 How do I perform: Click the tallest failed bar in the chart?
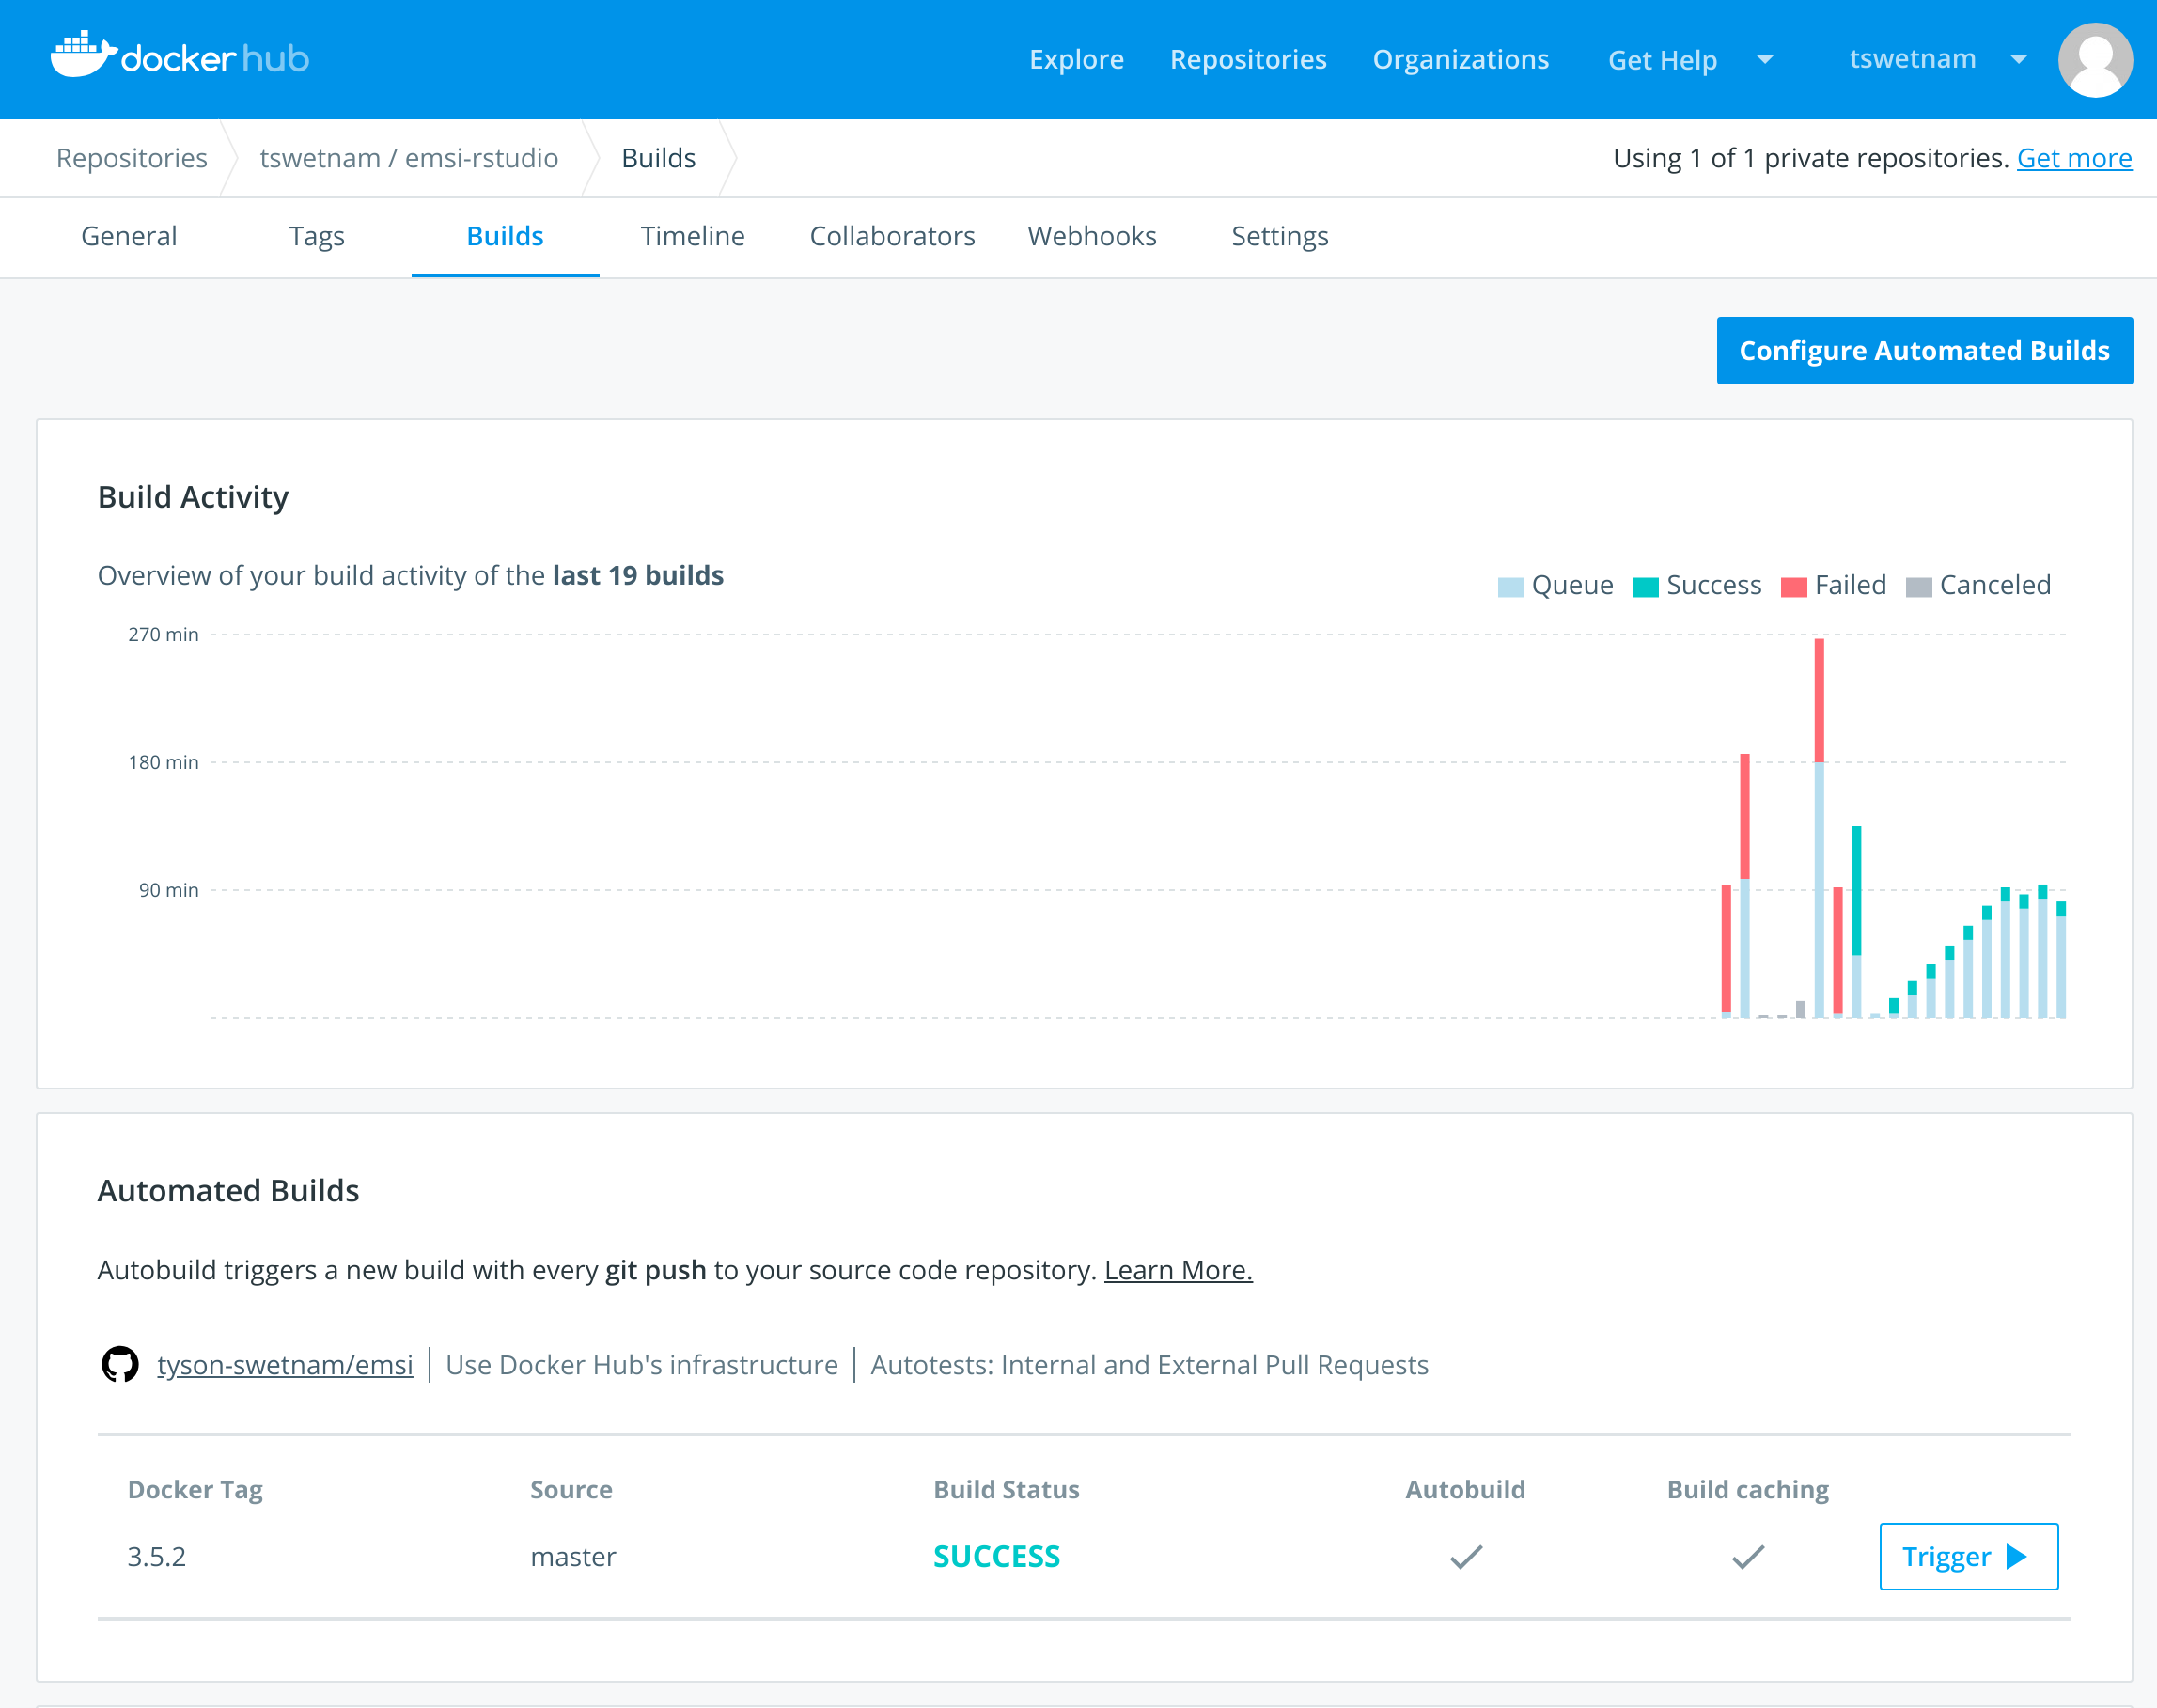[x=1819, y=700]
